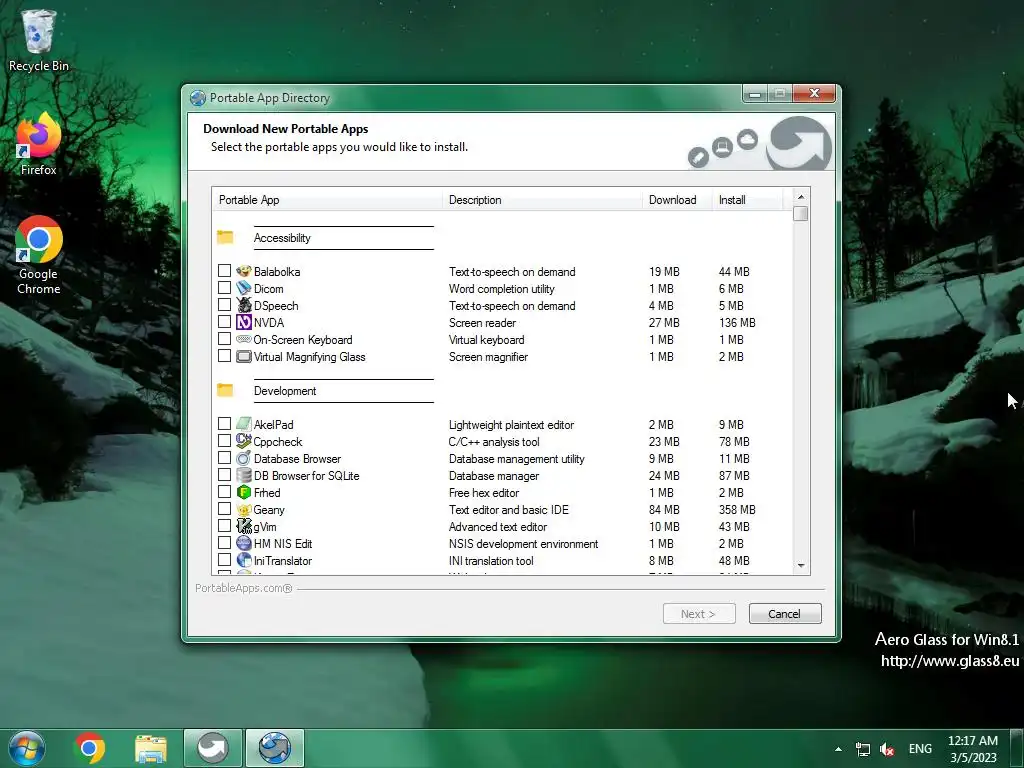Check the DSpeech checkbox
1024x768 pixels.
224,304
